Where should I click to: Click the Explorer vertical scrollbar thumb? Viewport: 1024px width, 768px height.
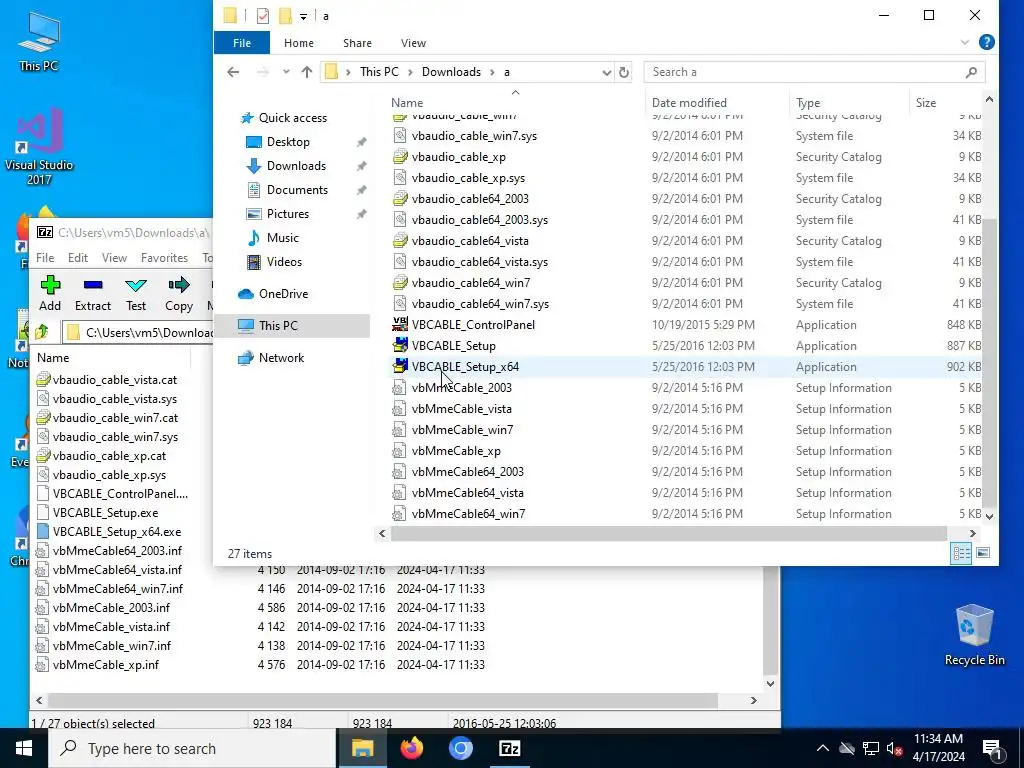989,362
